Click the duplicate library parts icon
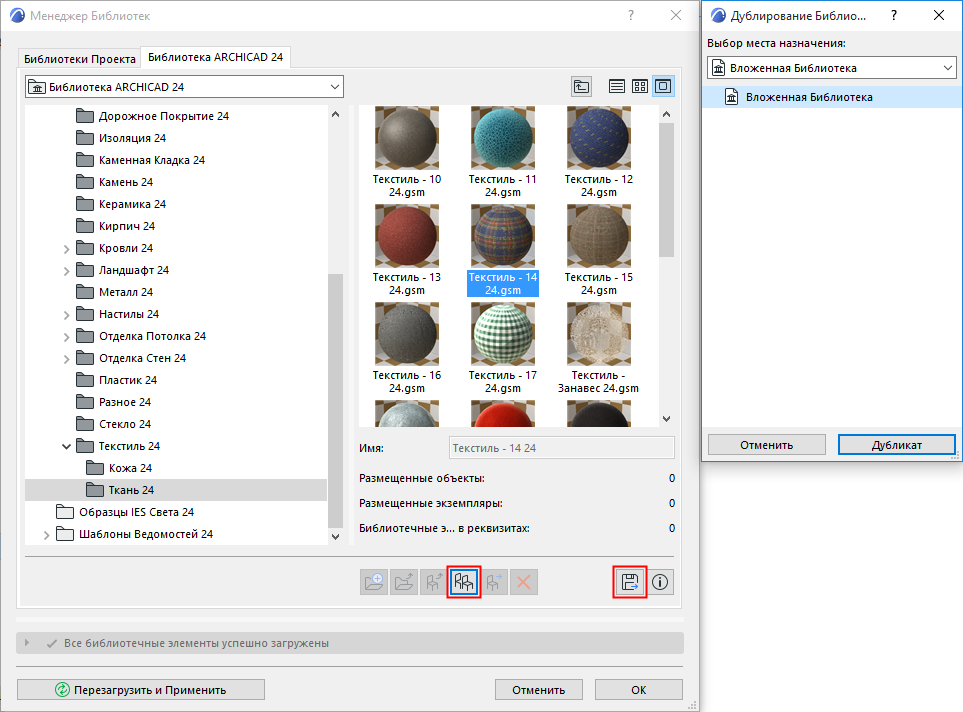 tap(464, 582)
